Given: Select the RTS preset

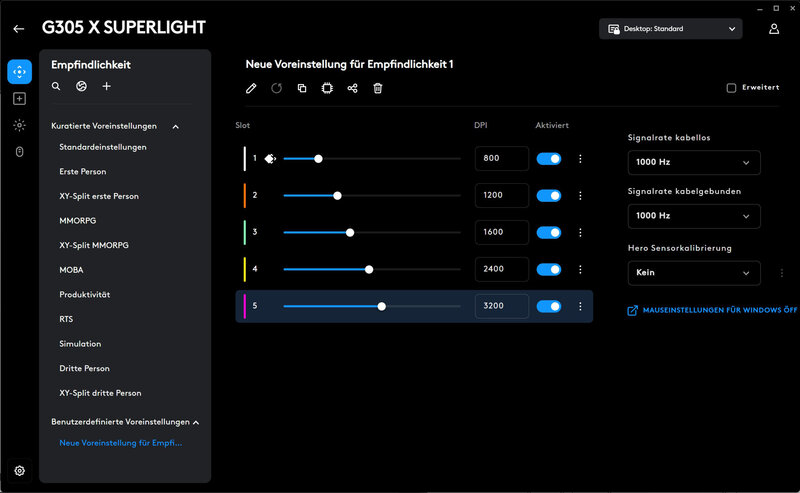Looking at the screenshot, I should 66,319.
